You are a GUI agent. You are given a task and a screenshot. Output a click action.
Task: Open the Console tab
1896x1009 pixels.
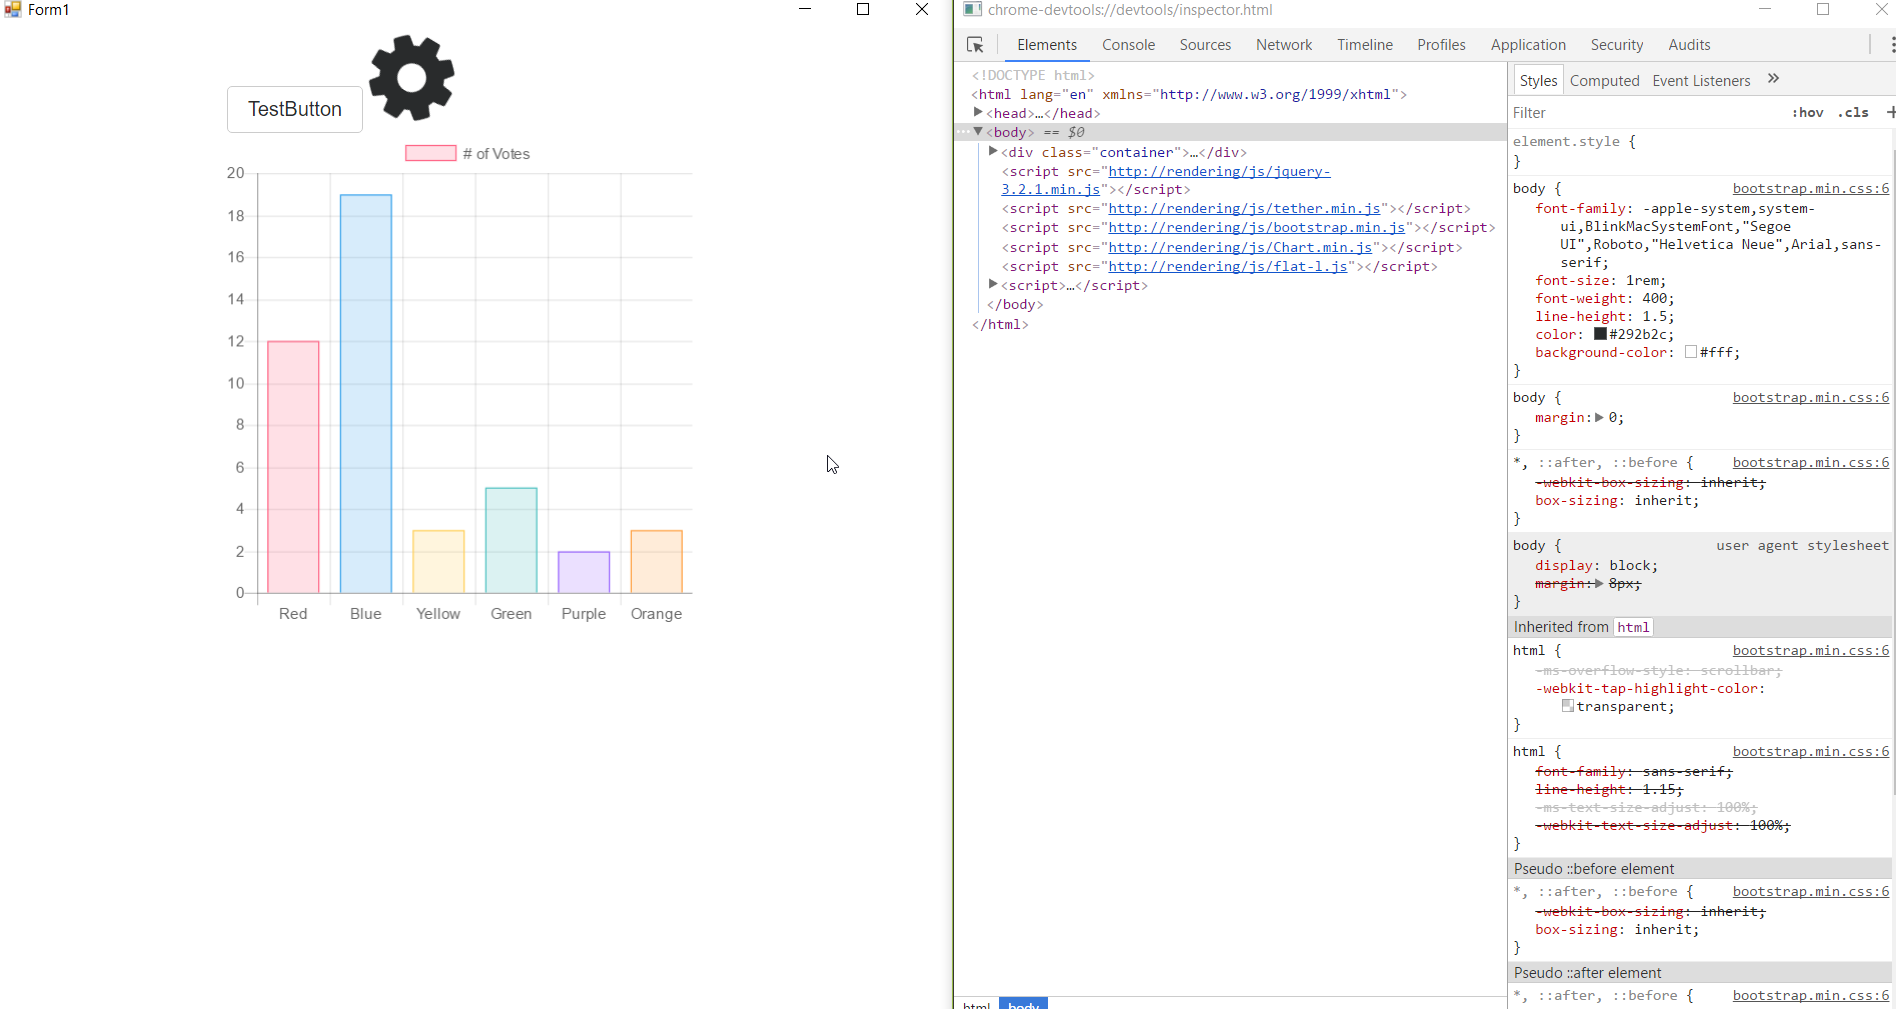[x=1129, y=45]
